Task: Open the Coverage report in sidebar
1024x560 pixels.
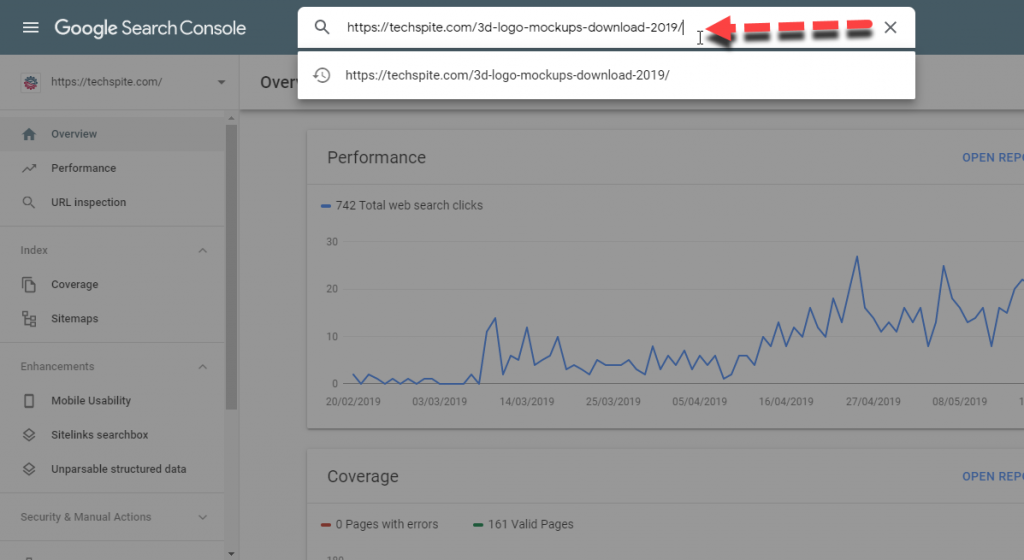Action: point(112,285)
